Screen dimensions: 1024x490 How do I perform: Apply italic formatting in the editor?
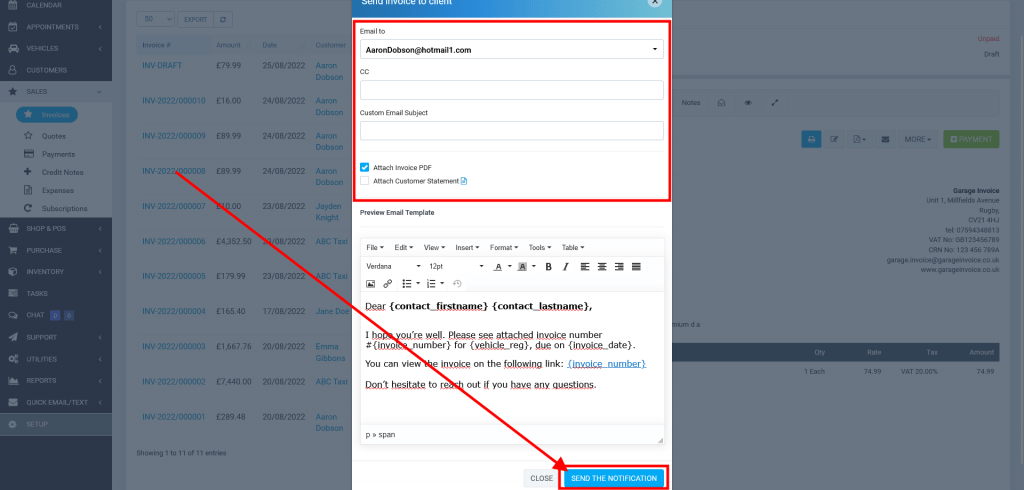[x=565, y=267]
